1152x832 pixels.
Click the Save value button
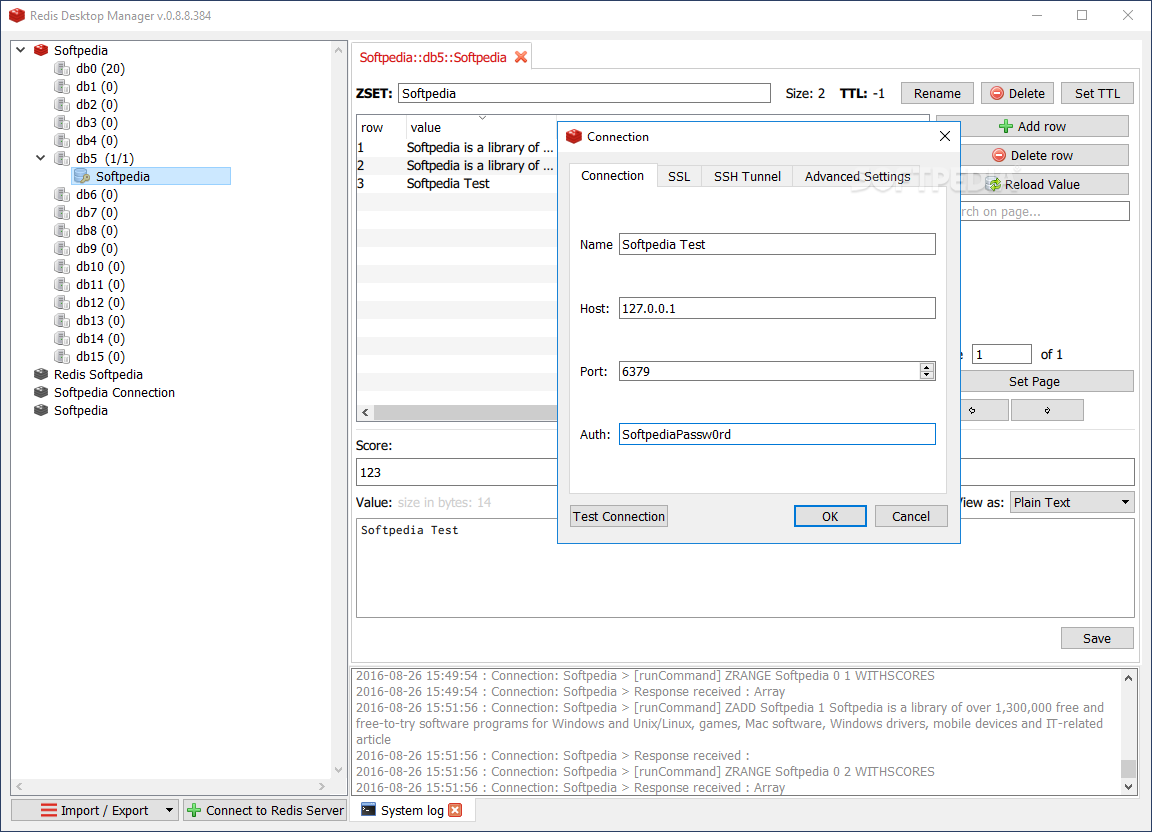coord(1097,638)
